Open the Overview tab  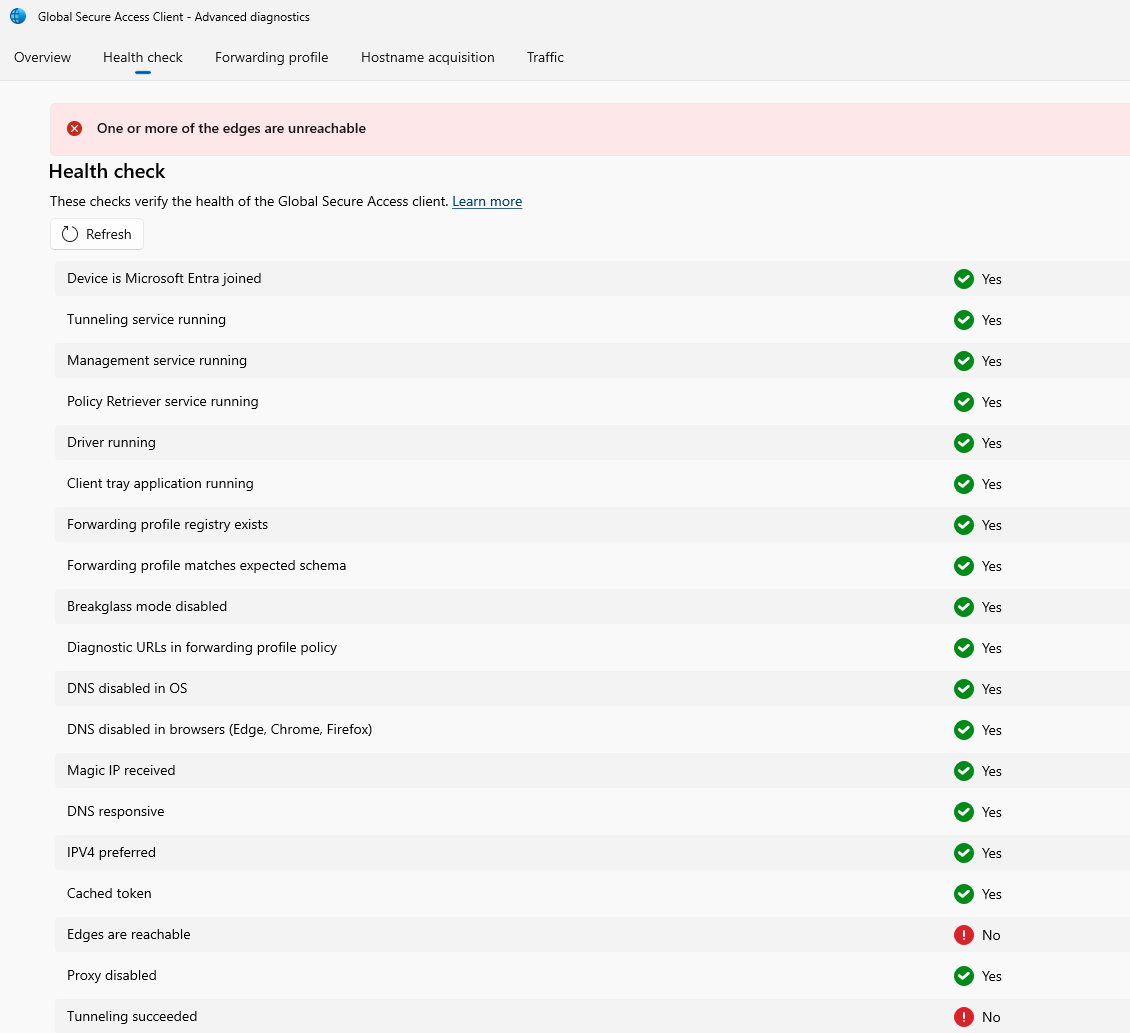43,58
